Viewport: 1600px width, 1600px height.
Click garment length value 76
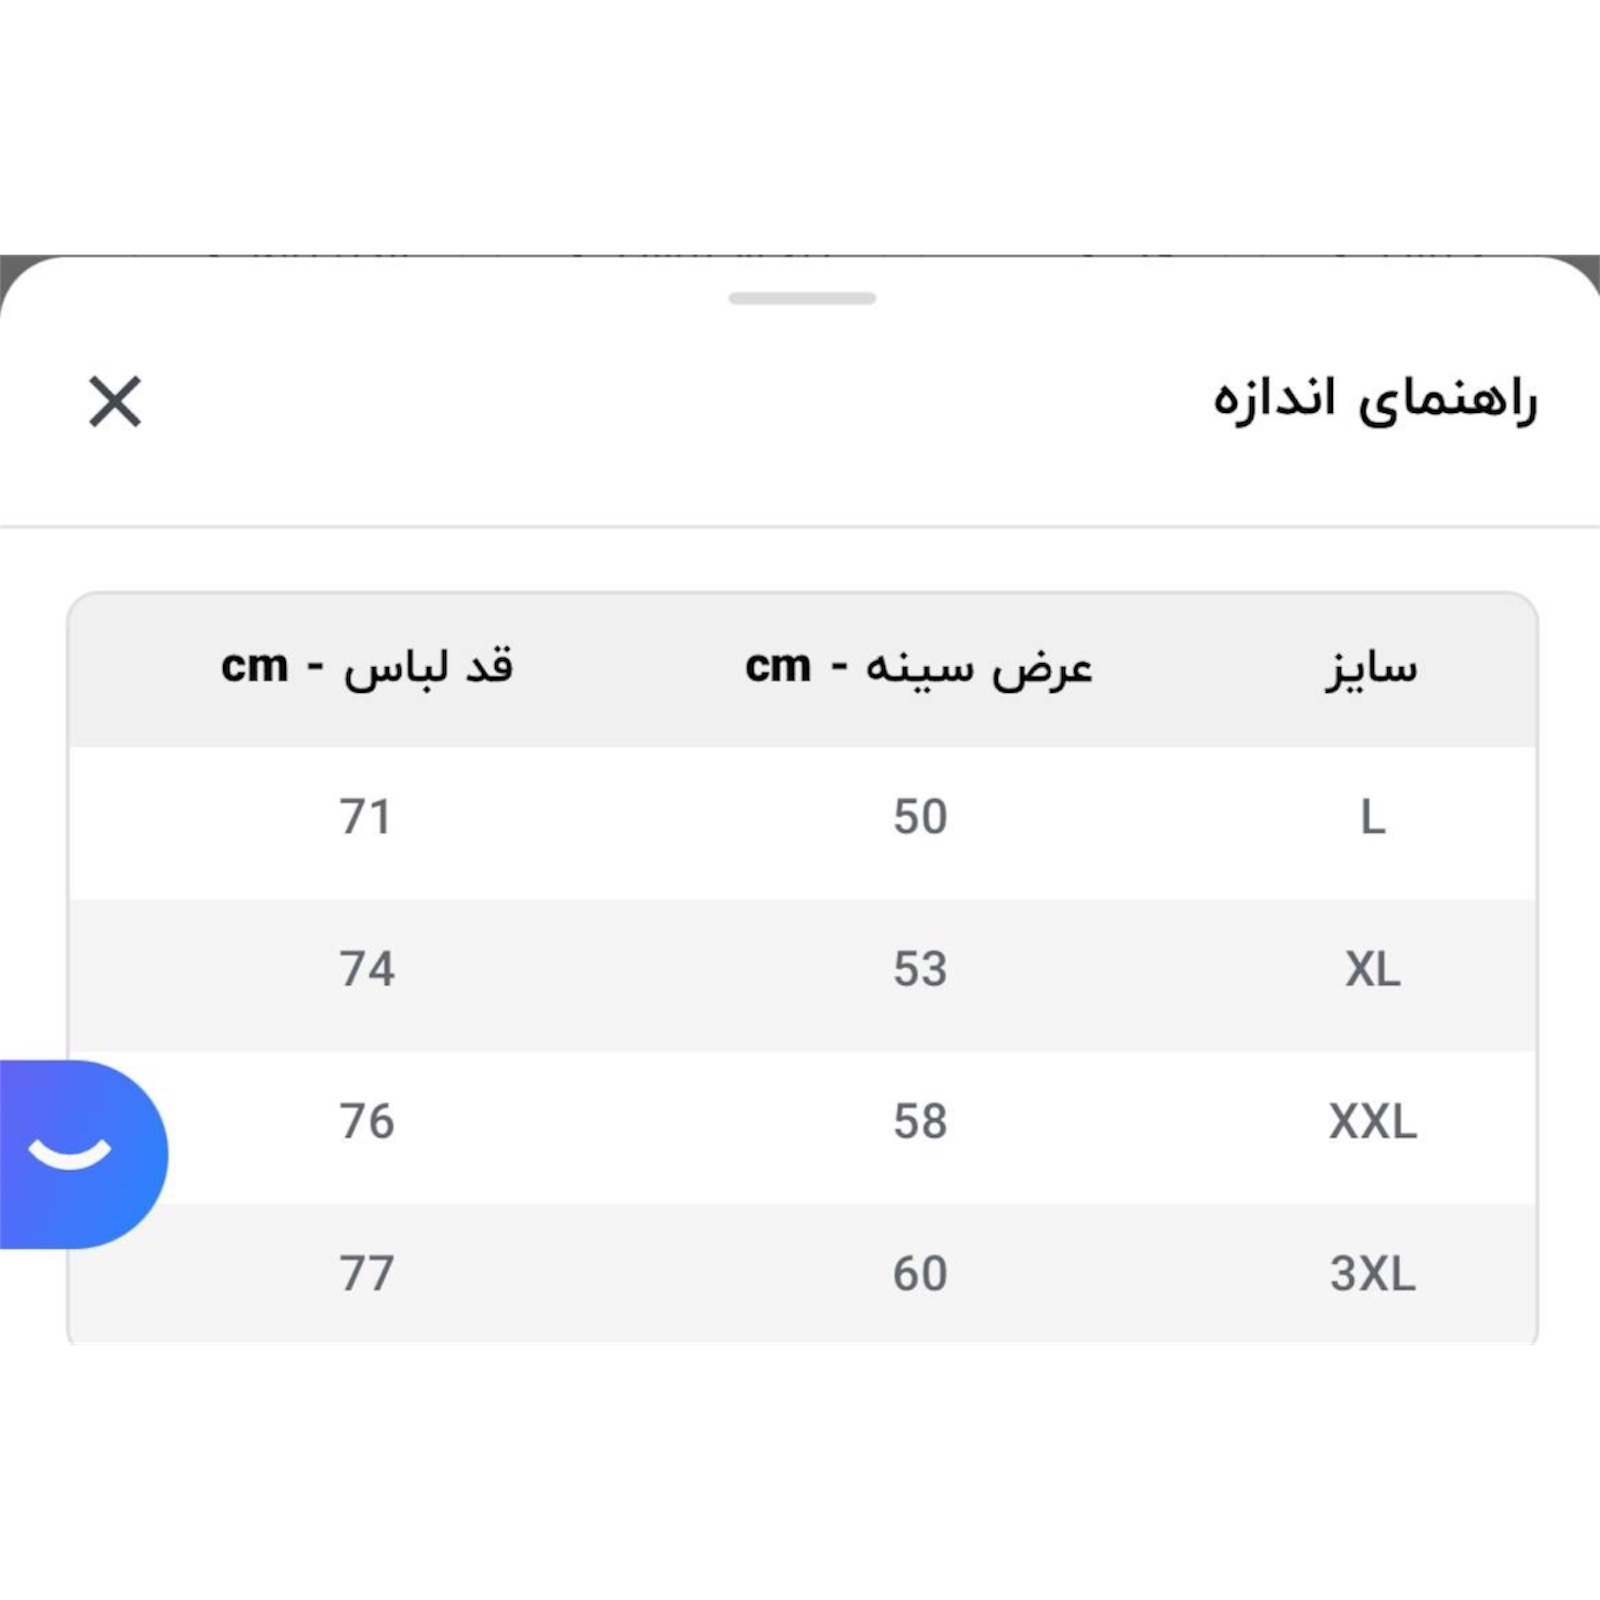(367, 1122)
